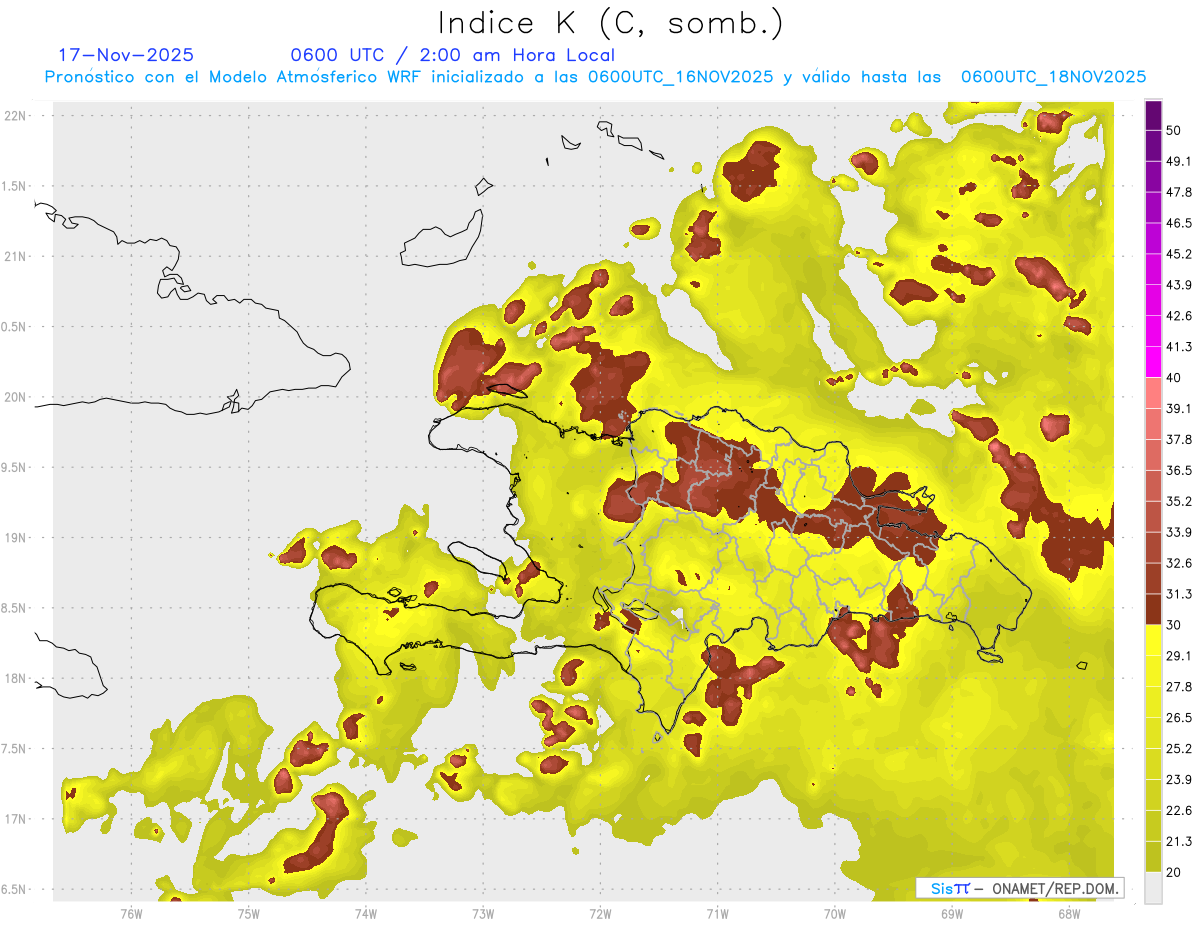
Task: Click the "46.5" colorbar label
Action: tap(1179, 223)
